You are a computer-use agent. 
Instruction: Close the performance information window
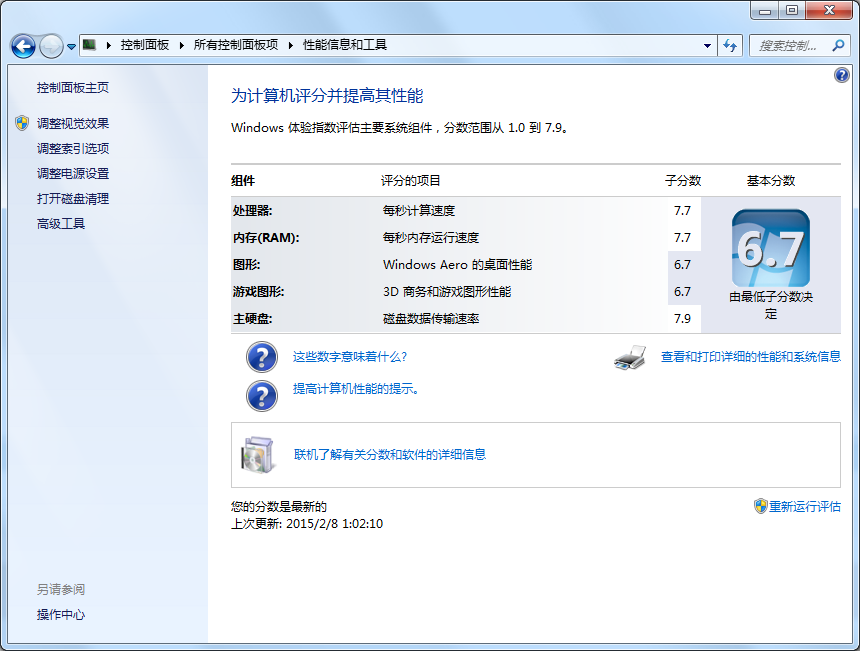[829, 10]
